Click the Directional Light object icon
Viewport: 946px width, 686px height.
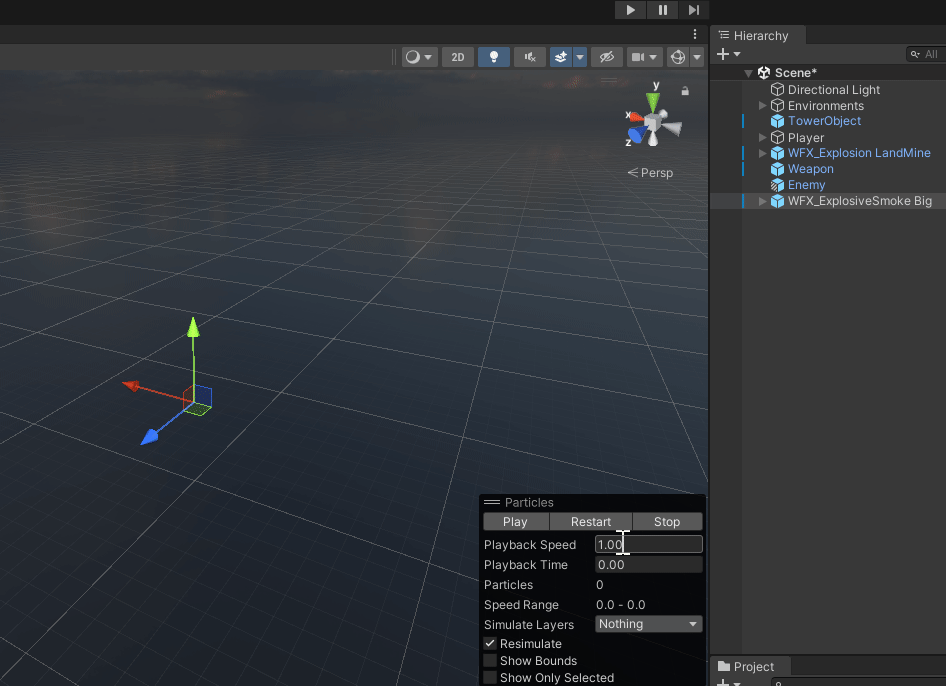(778, 89)
